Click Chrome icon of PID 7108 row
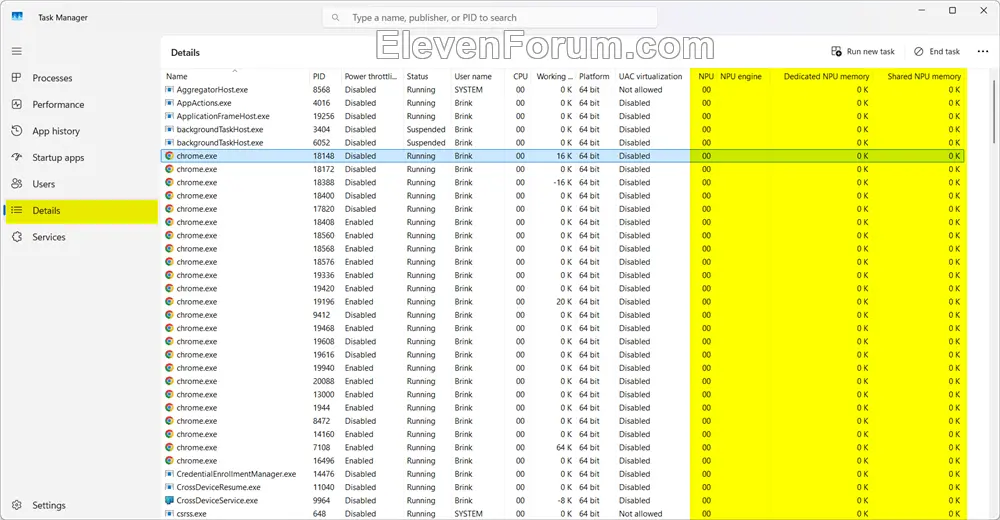Image resolution: width=1000 pixels, height=520 pixels. pos(169,447)
